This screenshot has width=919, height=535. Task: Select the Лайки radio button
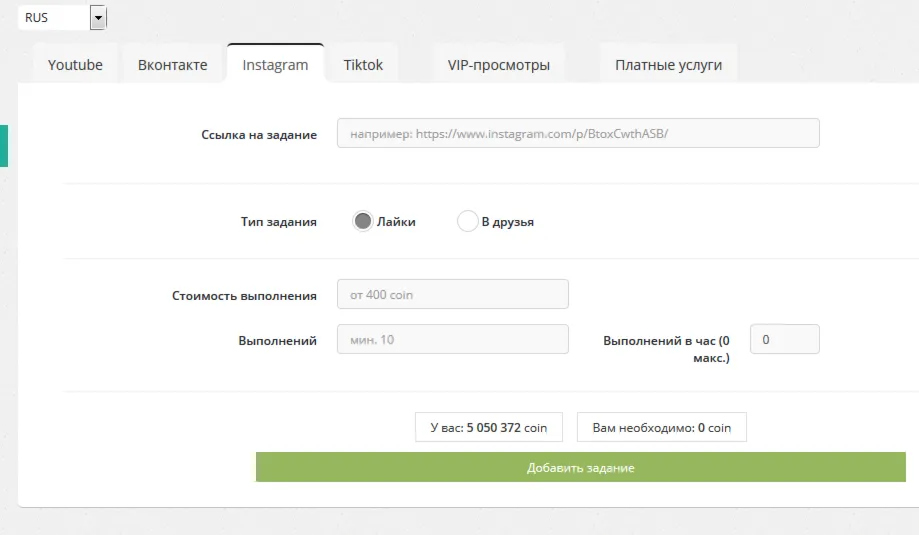point(363,221)
